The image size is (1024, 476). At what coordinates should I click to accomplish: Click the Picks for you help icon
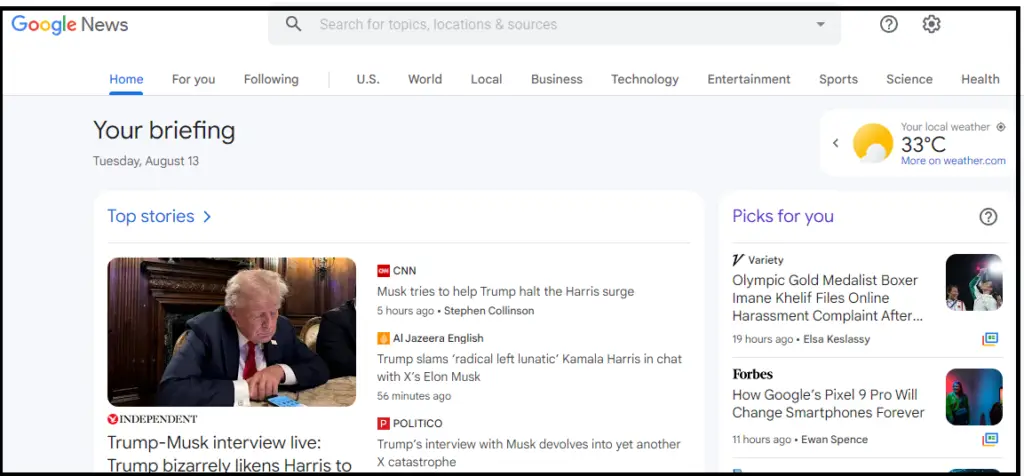[988, 216]
